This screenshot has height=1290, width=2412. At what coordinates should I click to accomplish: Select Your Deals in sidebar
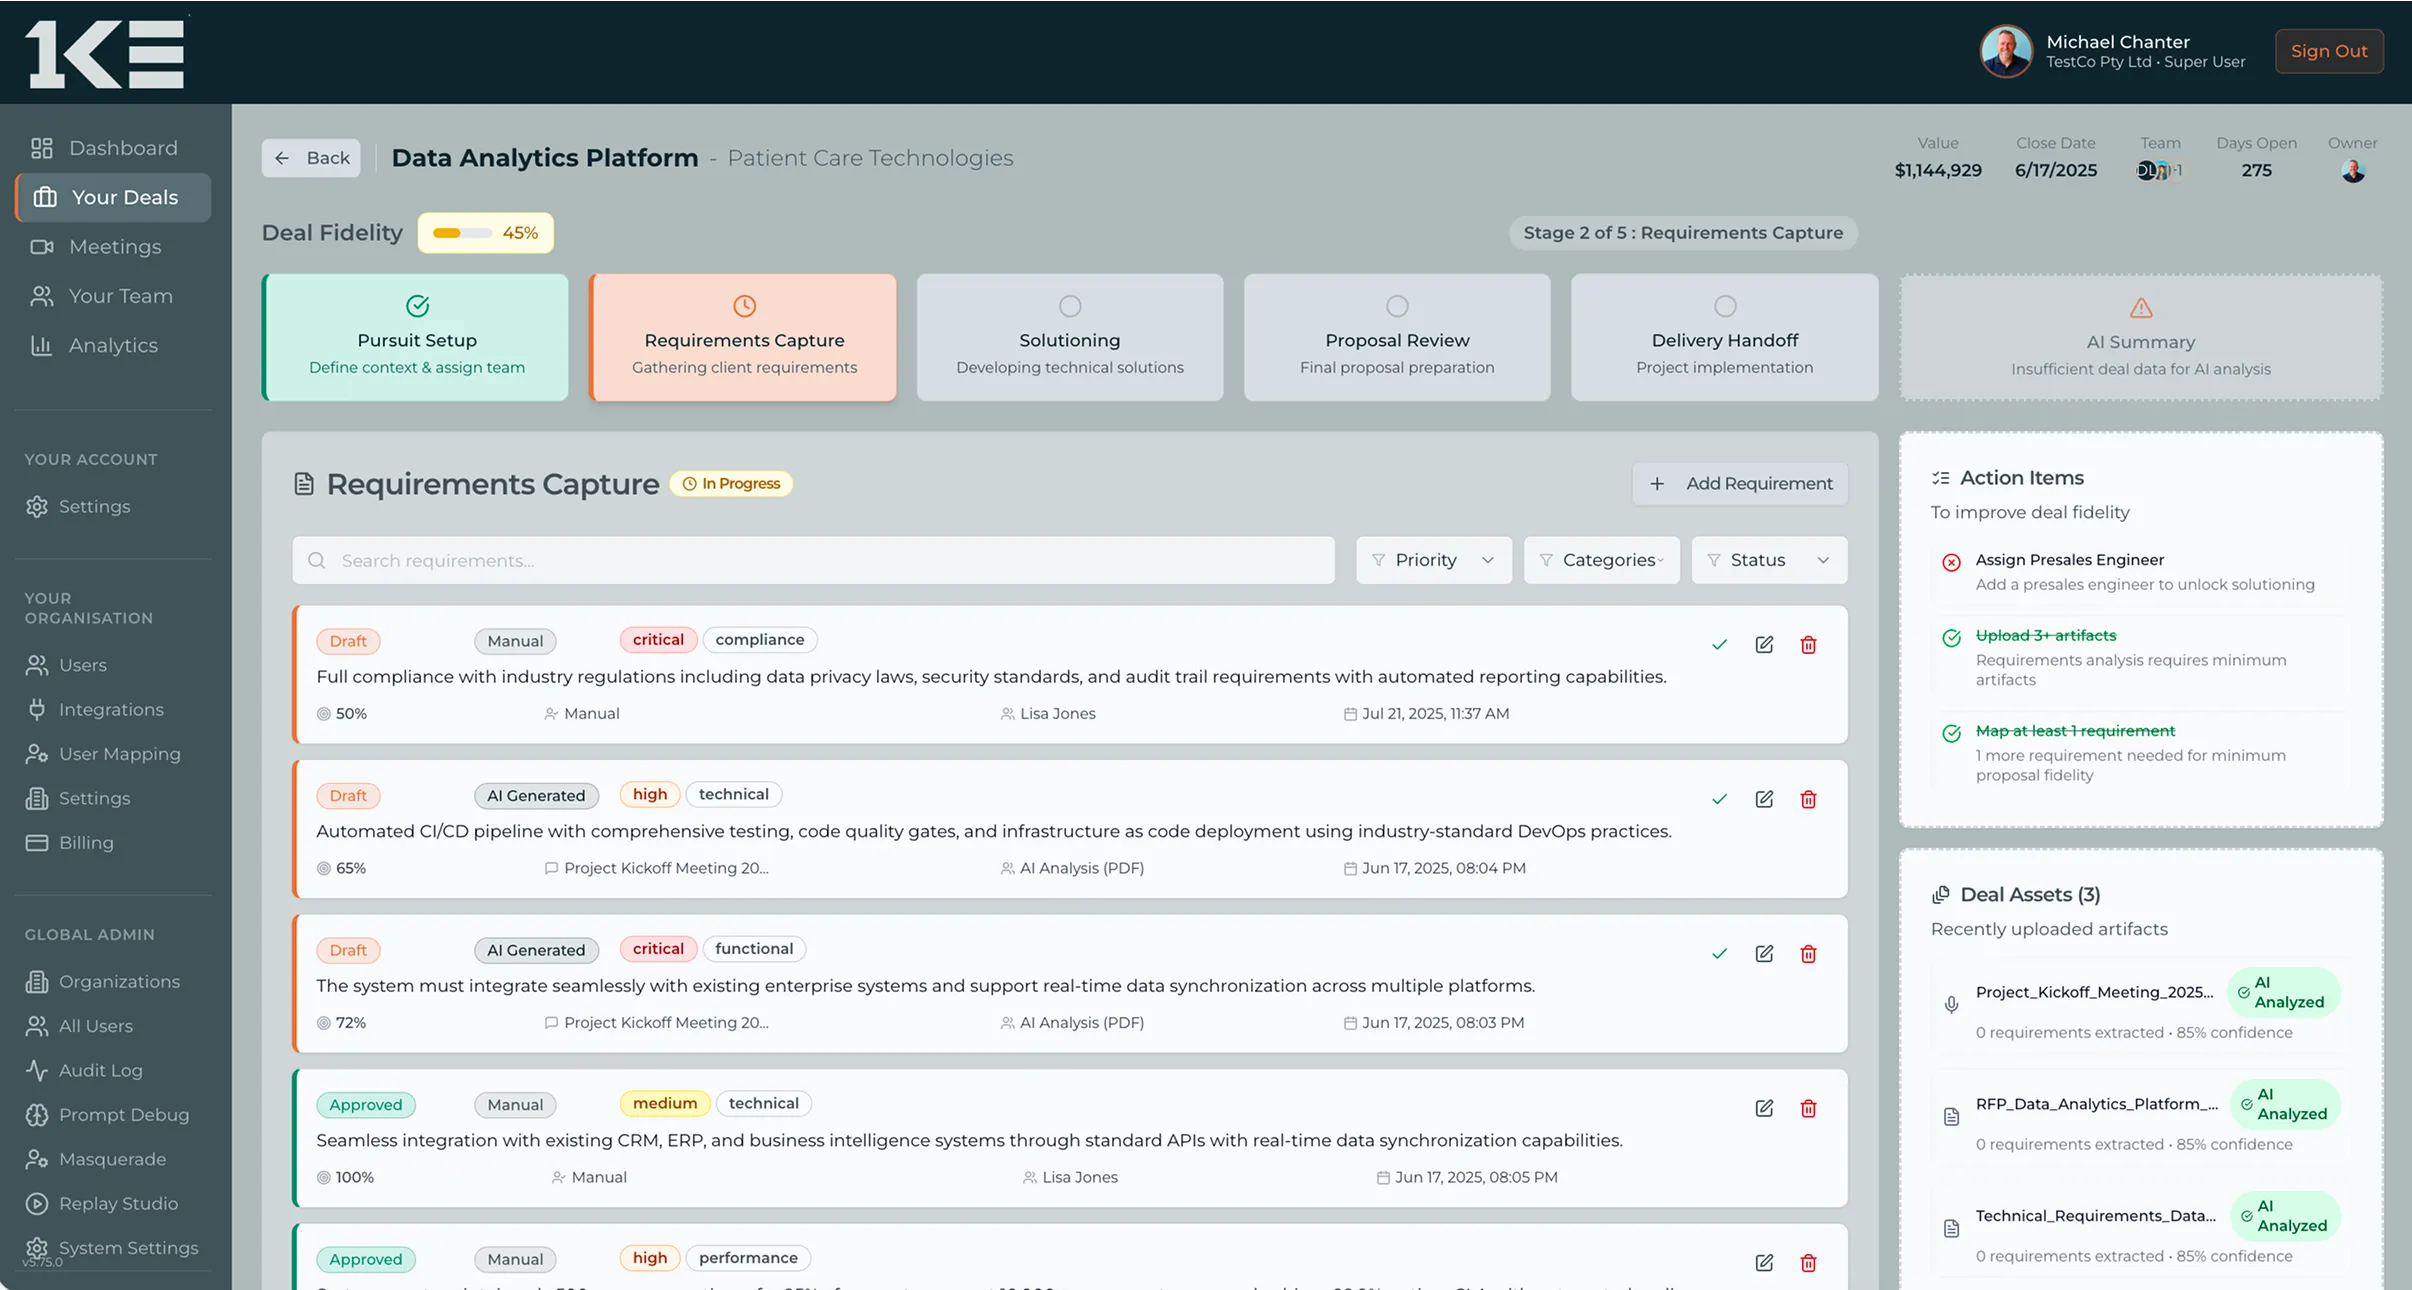click(x=113, y=197)
